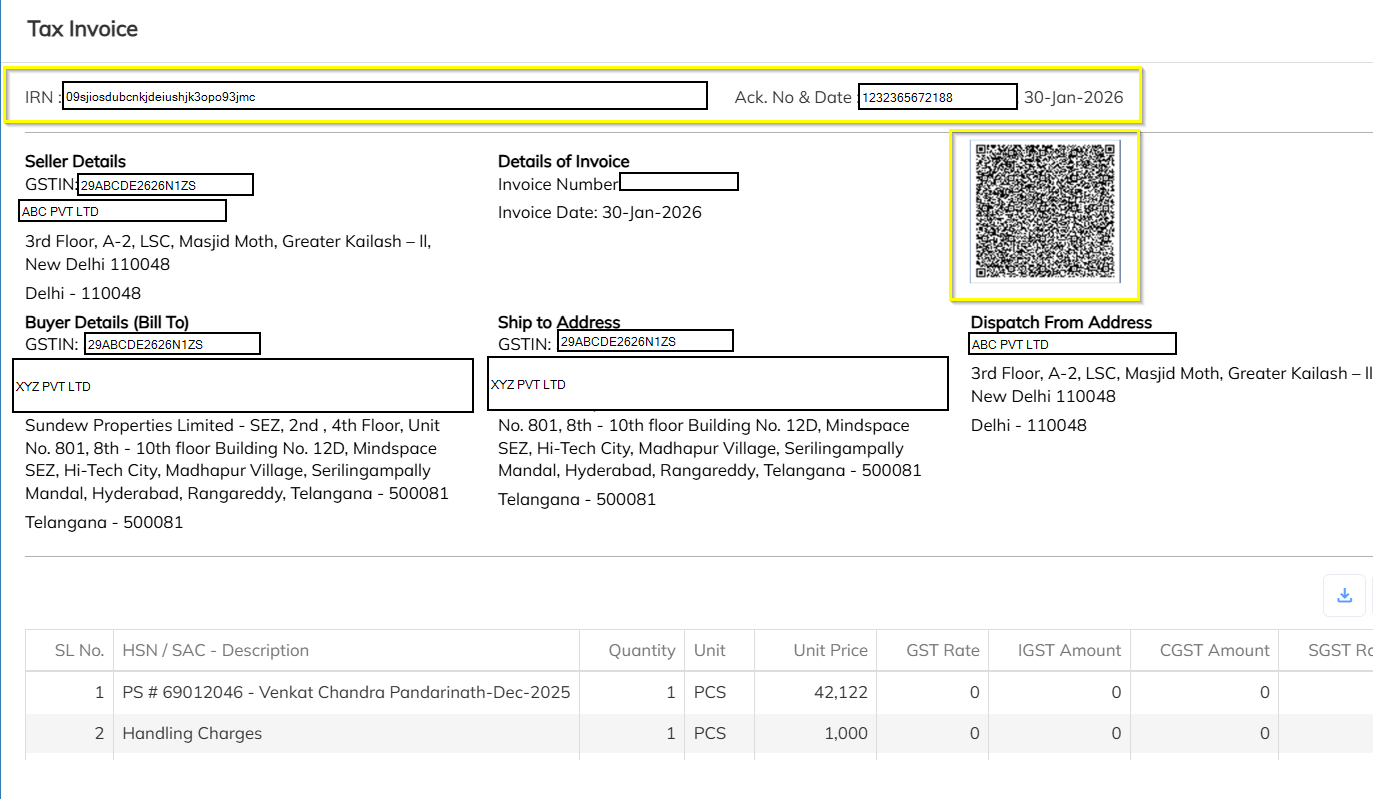
Task: Click the IRN value field
Action: [x=385, y=96]
